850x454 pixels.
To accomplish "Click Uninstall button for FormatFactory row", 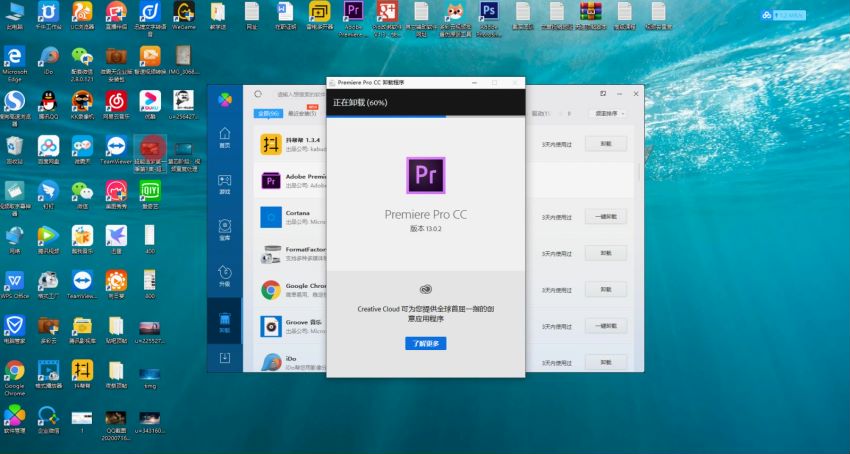I will (x=606, y=253).
